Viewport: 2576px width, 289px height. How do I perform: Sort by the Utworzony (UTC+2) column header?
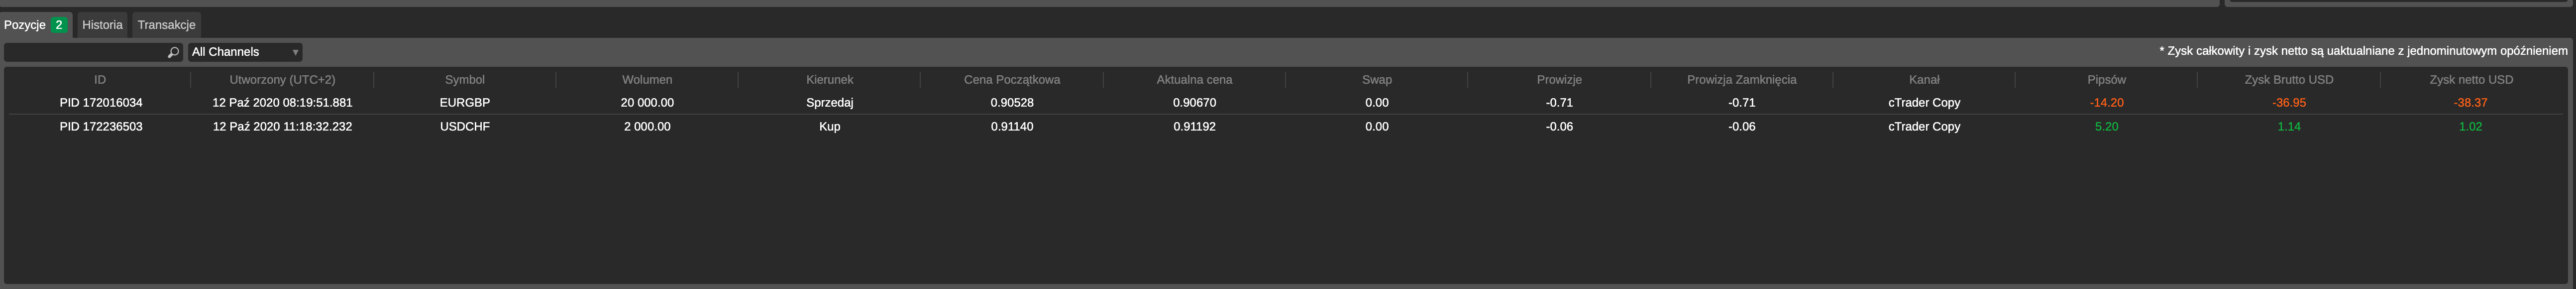coord(282,79)
